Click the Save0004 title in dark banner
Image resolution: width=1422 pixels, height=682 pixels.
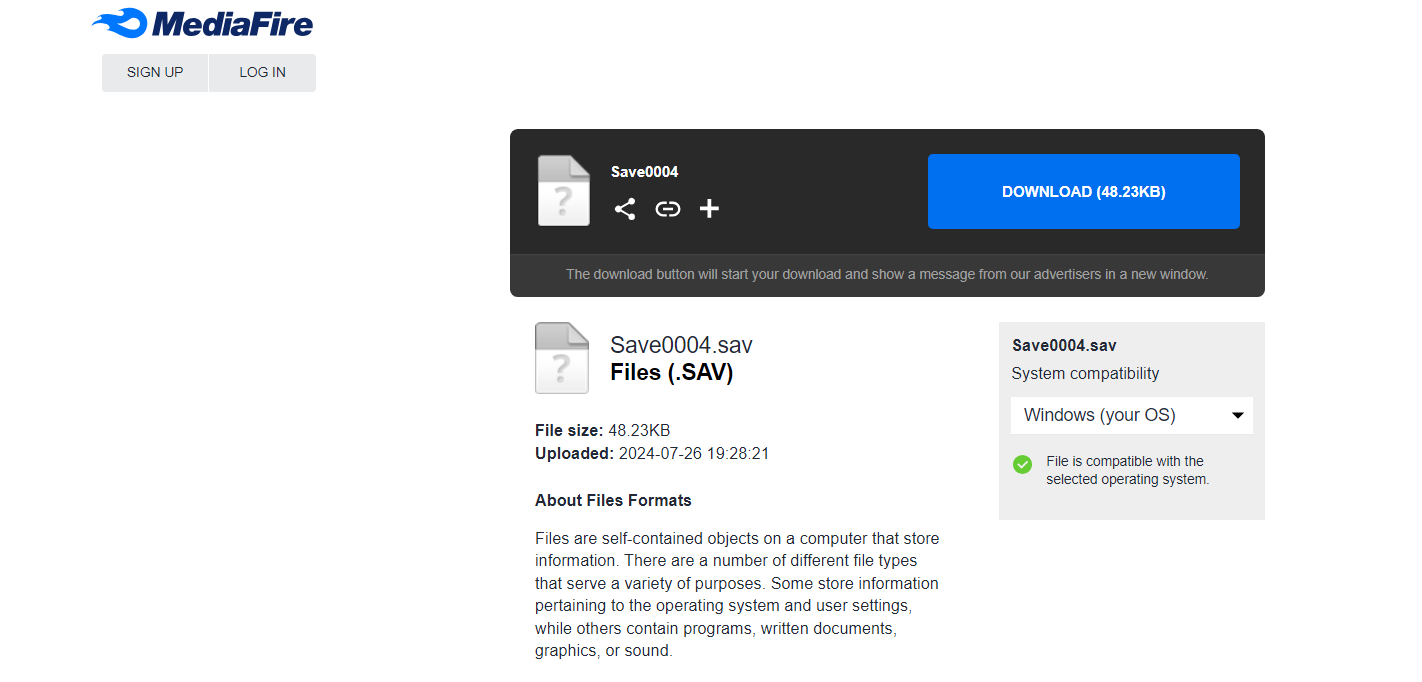[645, 172]
